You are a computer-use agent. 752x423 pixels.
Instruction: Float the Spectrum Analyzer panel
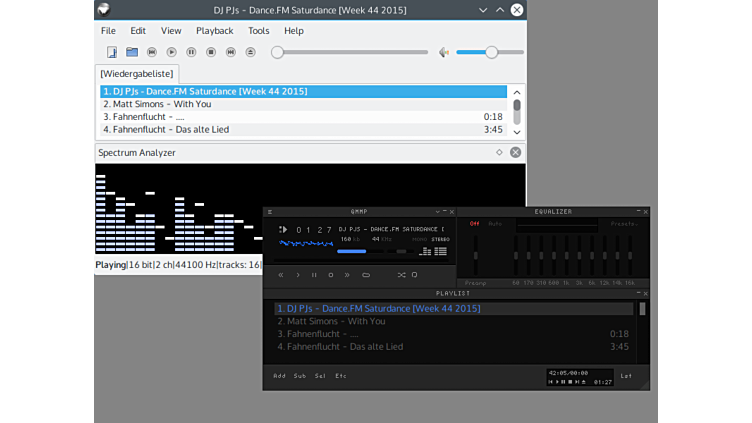point(499,153)
